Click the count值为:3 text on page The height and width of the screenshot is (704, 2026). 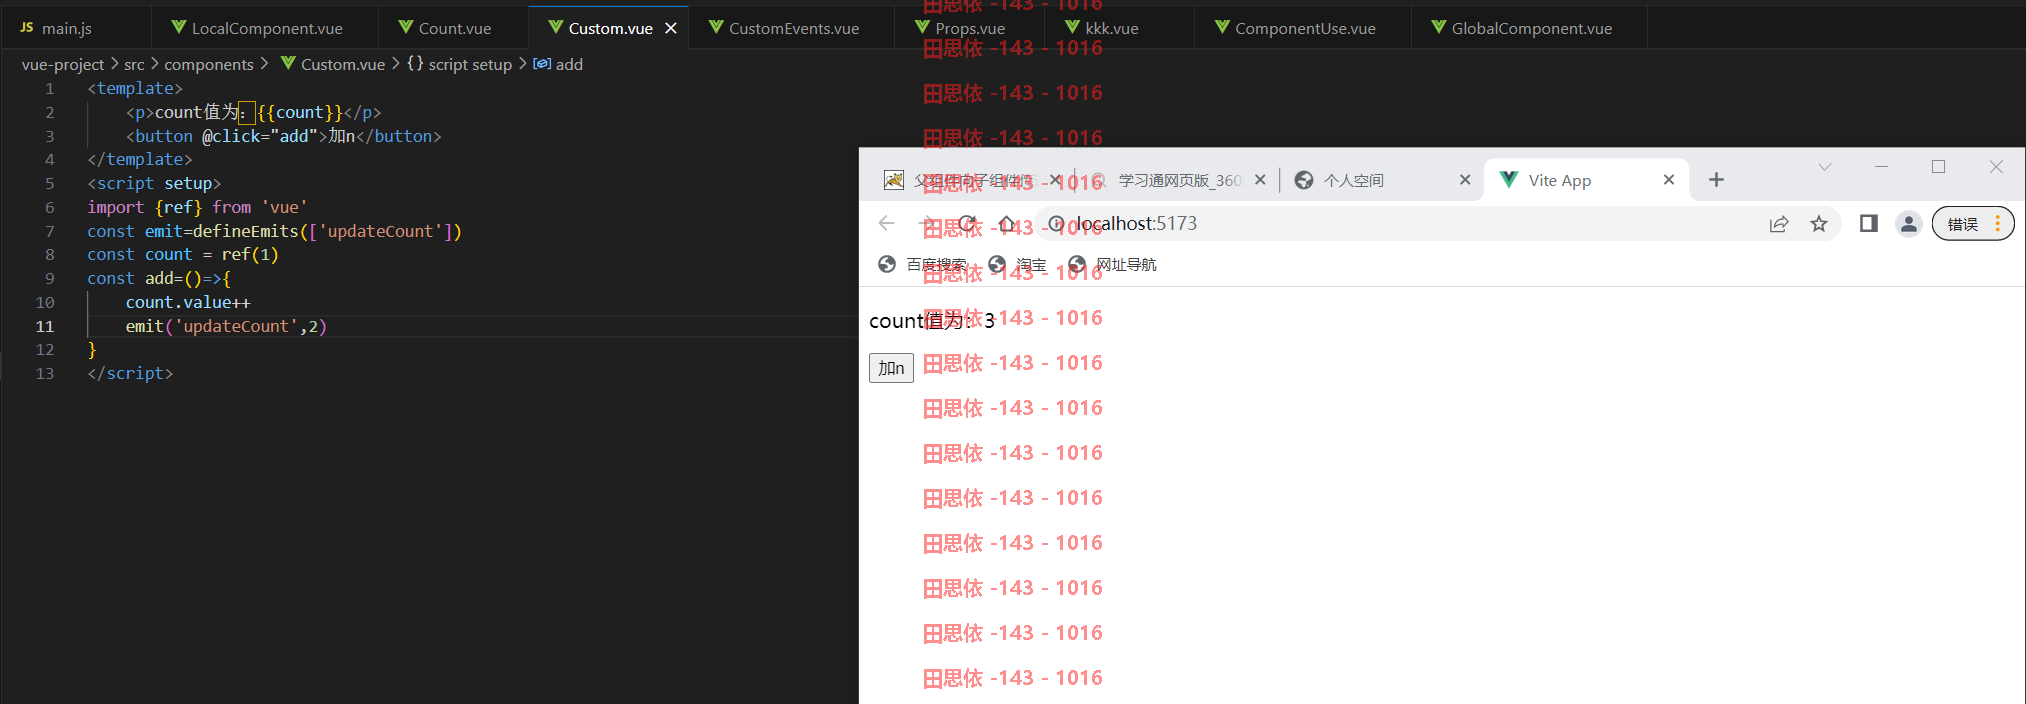(x=932, y=320)
